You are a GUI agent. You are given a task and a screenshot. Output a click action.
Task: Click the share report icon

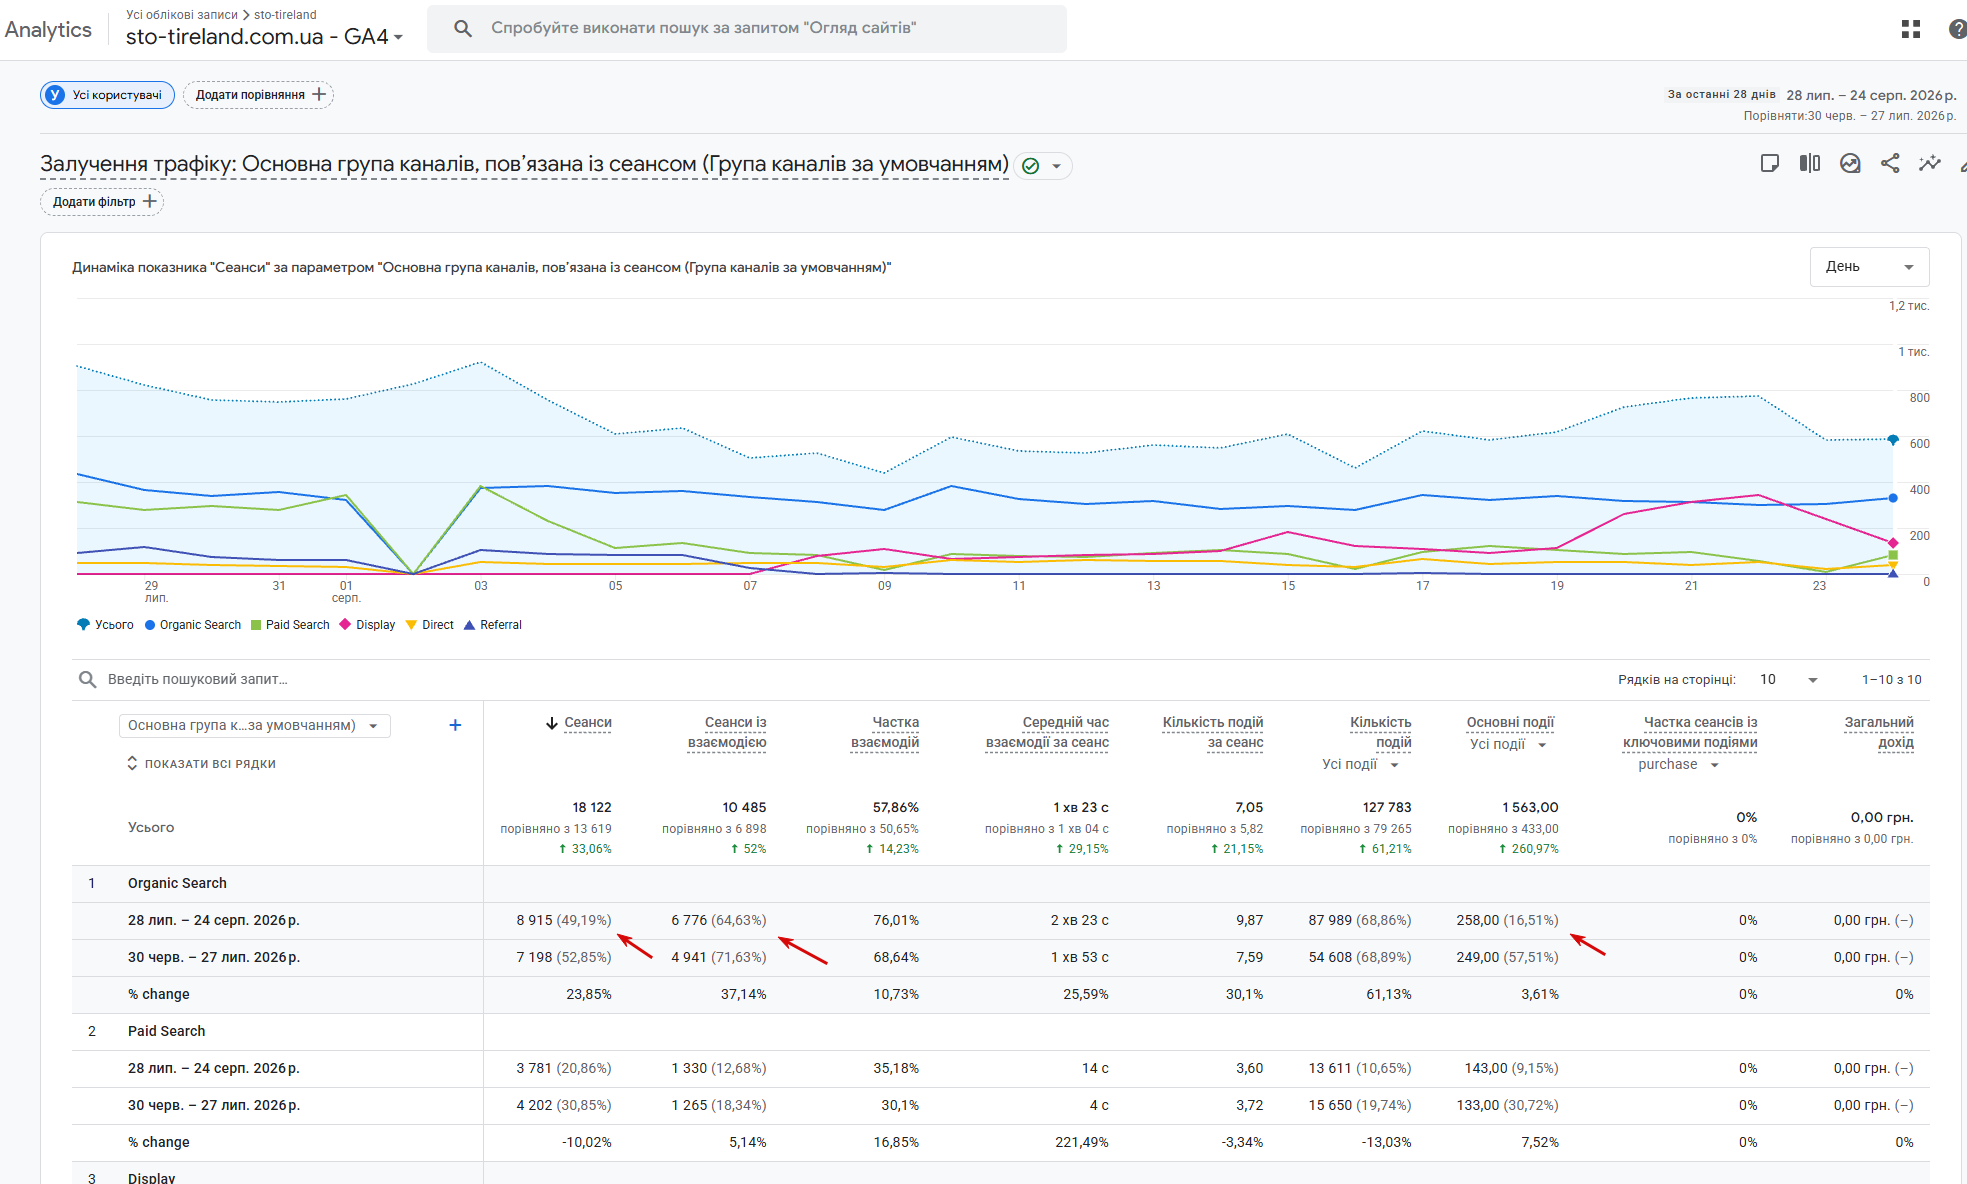[1890, 163]
